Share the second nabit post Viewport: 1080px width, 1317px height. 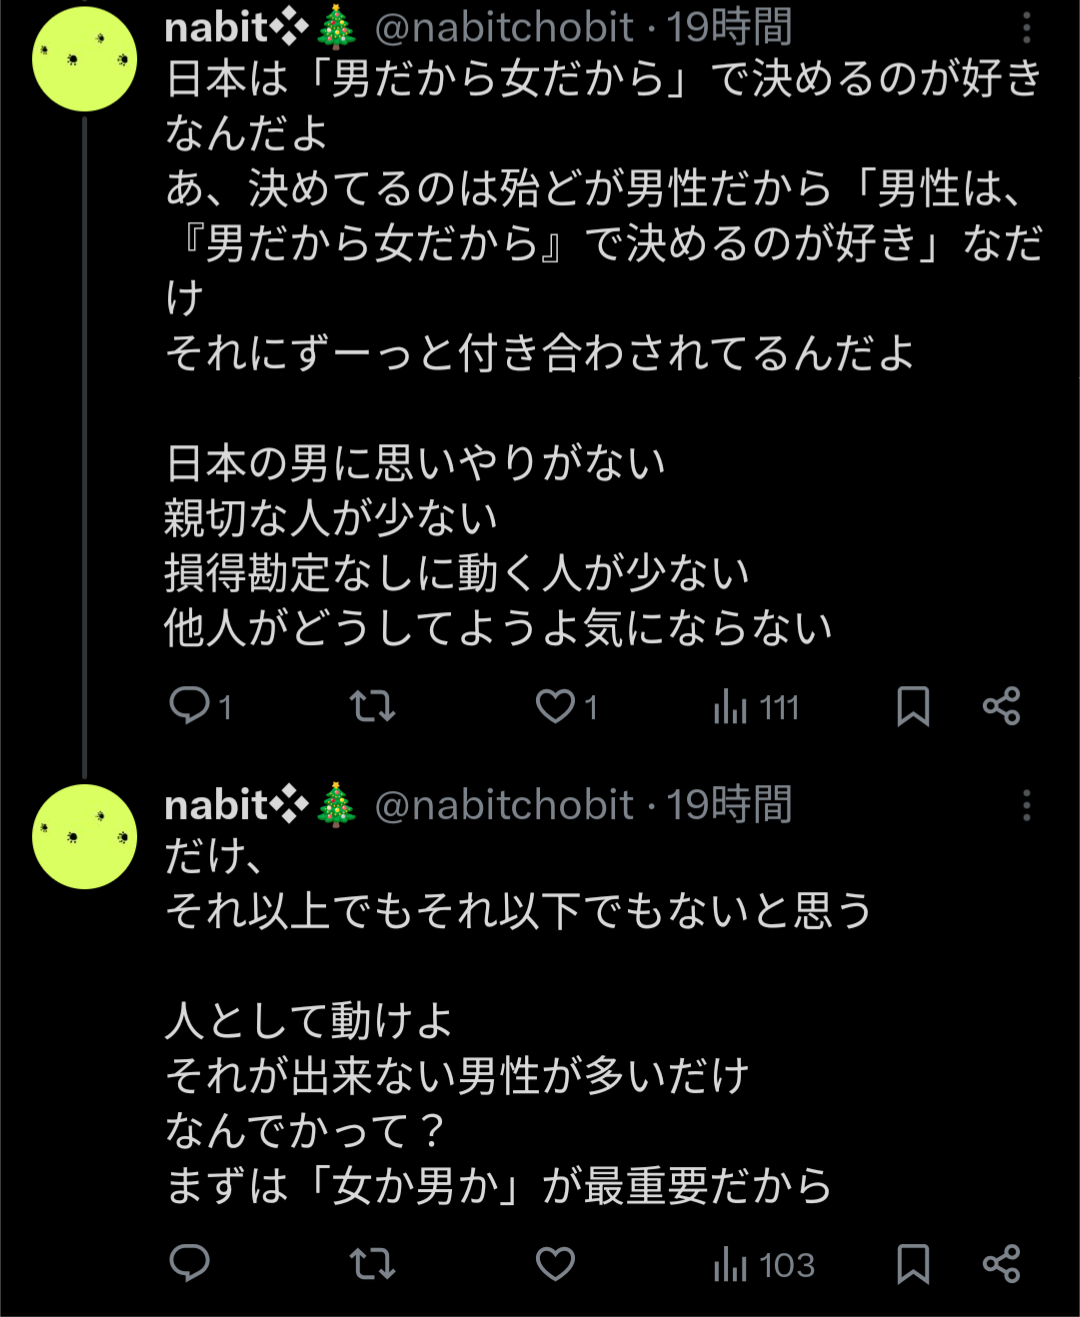(x=1001, y=1264)
